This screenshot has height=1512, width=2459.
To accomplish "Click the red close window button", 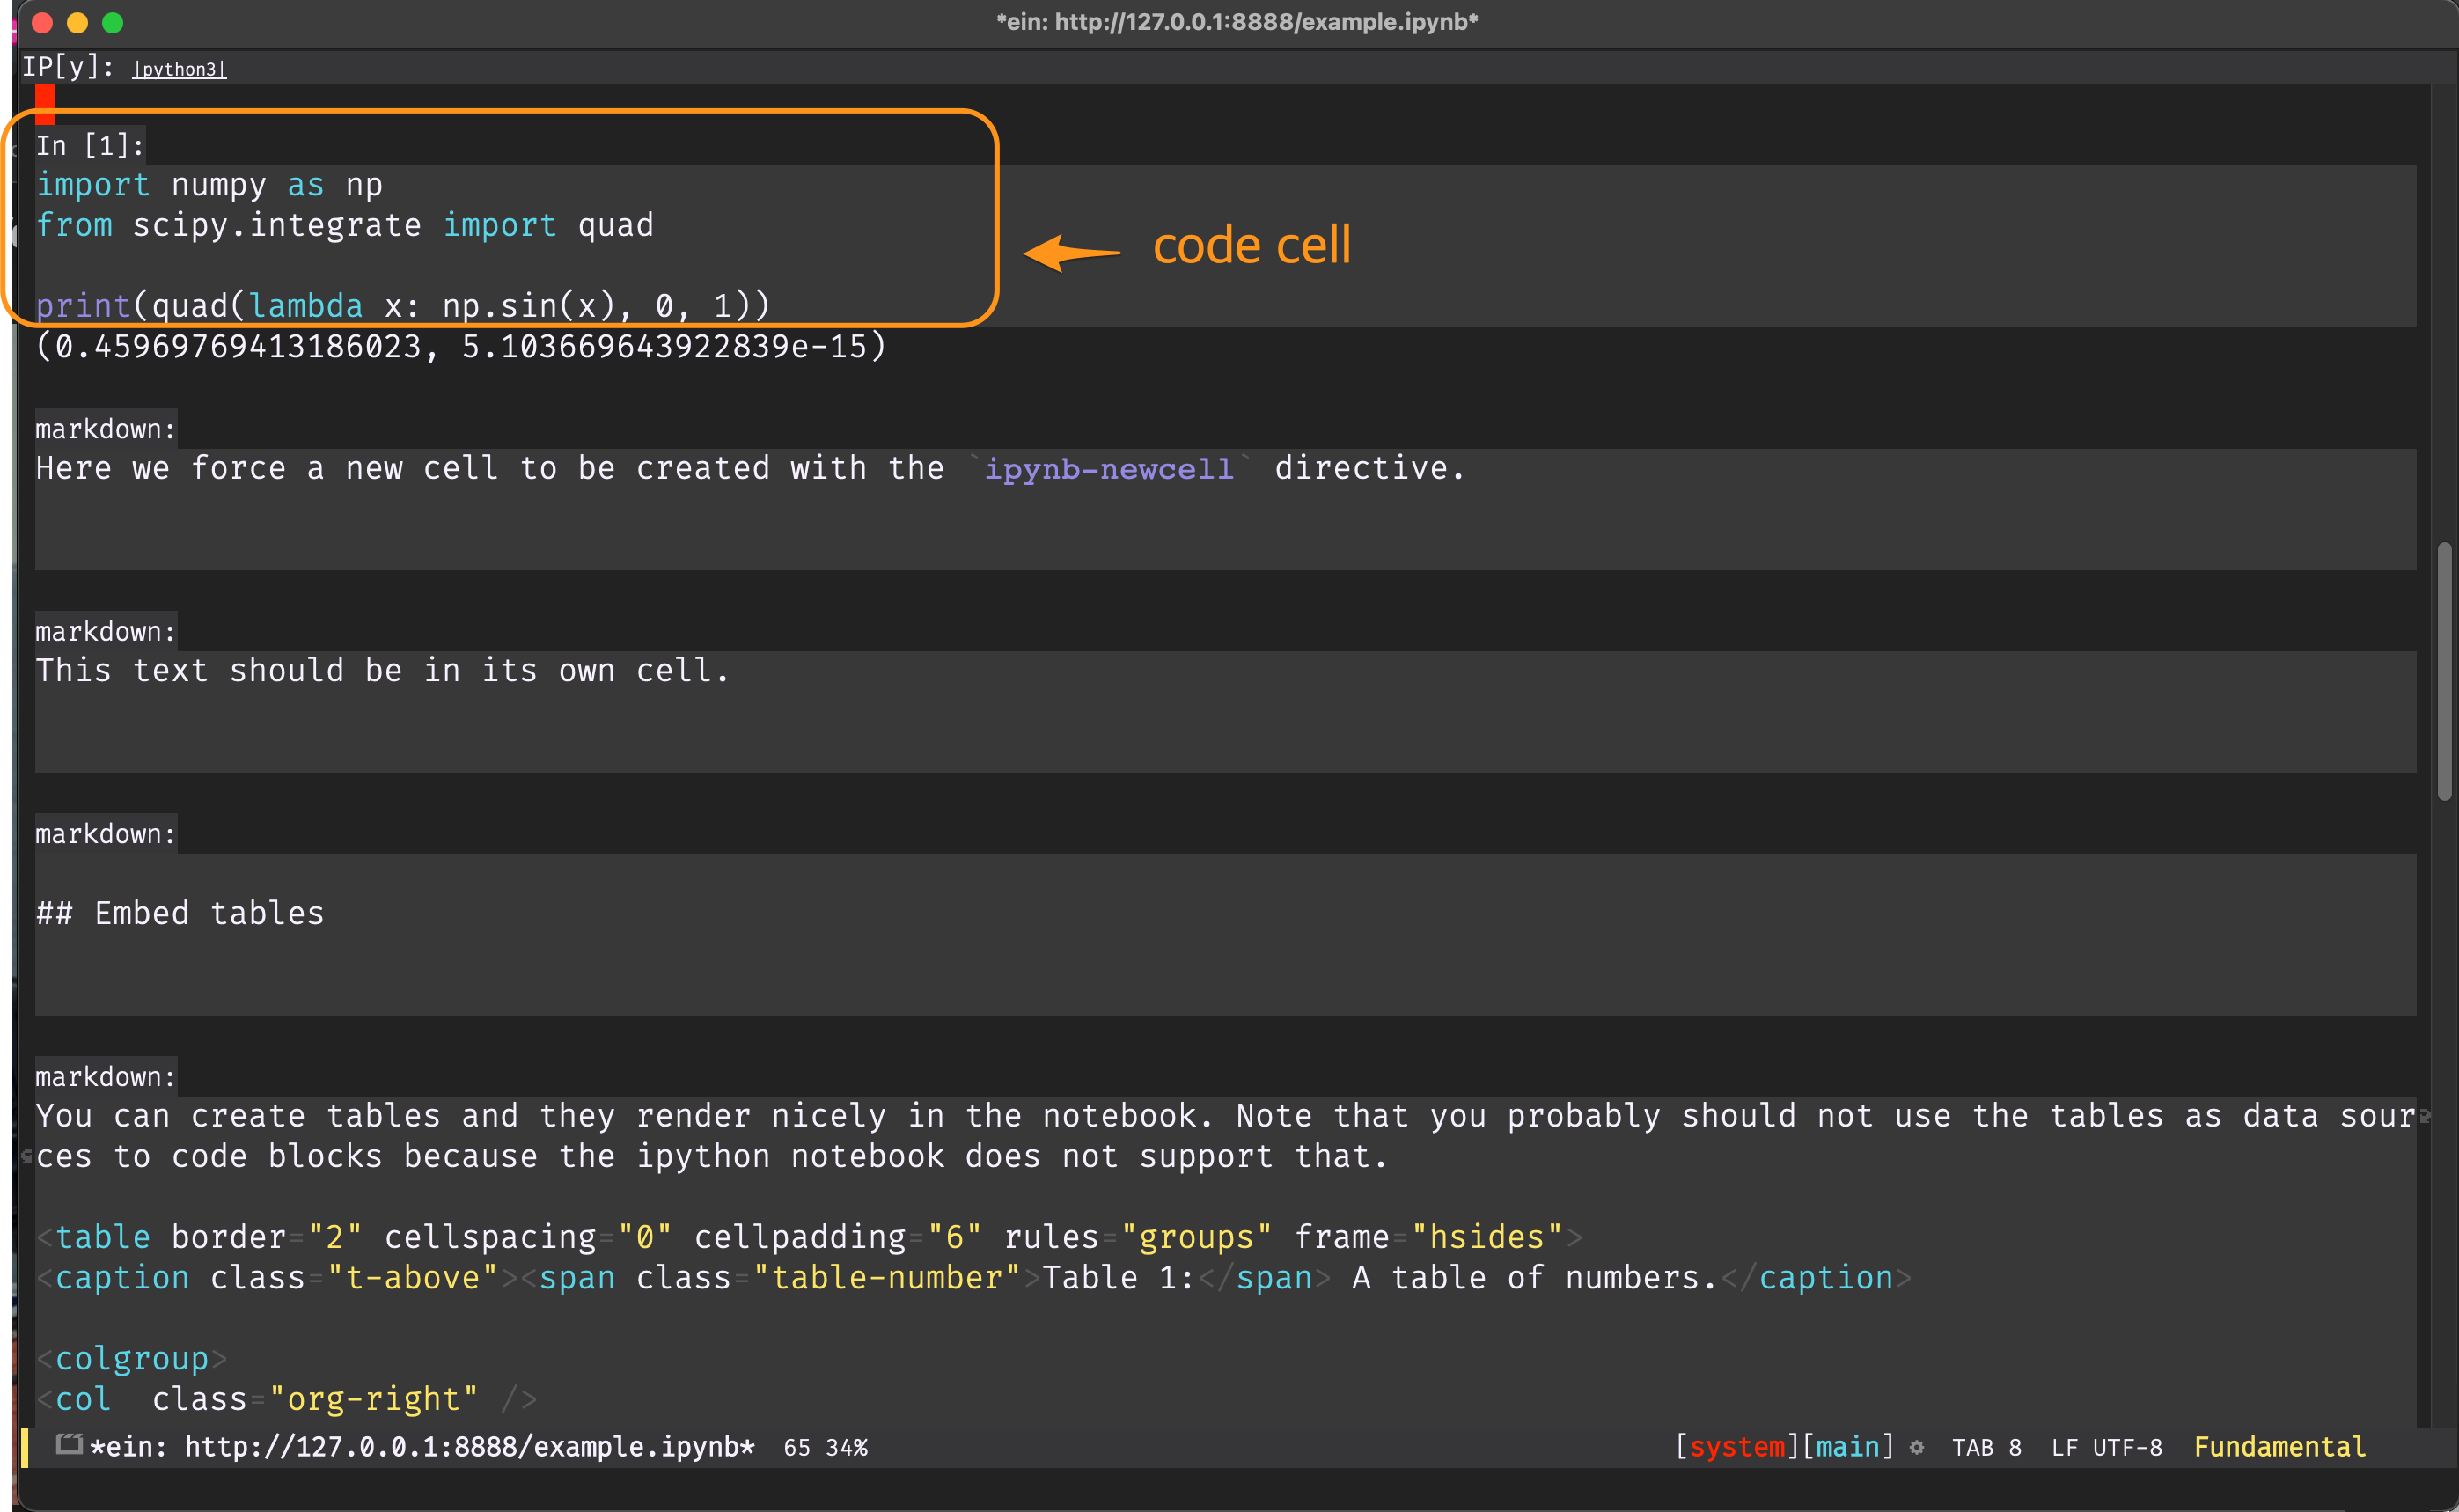I will point(42,22).
